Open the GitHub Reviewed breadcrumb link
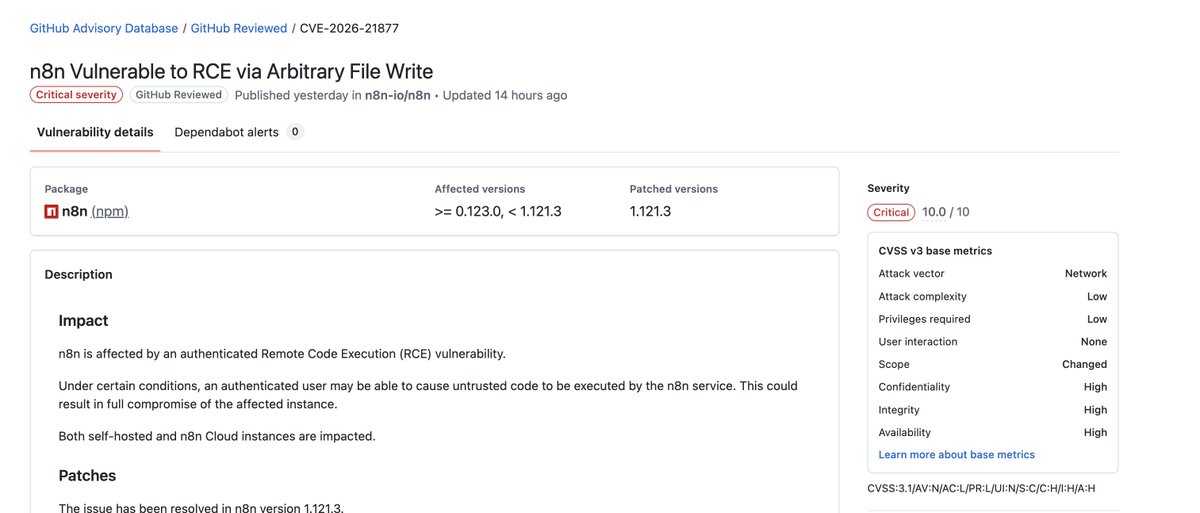Screen dimensions: 1200x513 [x=239, y=28]
